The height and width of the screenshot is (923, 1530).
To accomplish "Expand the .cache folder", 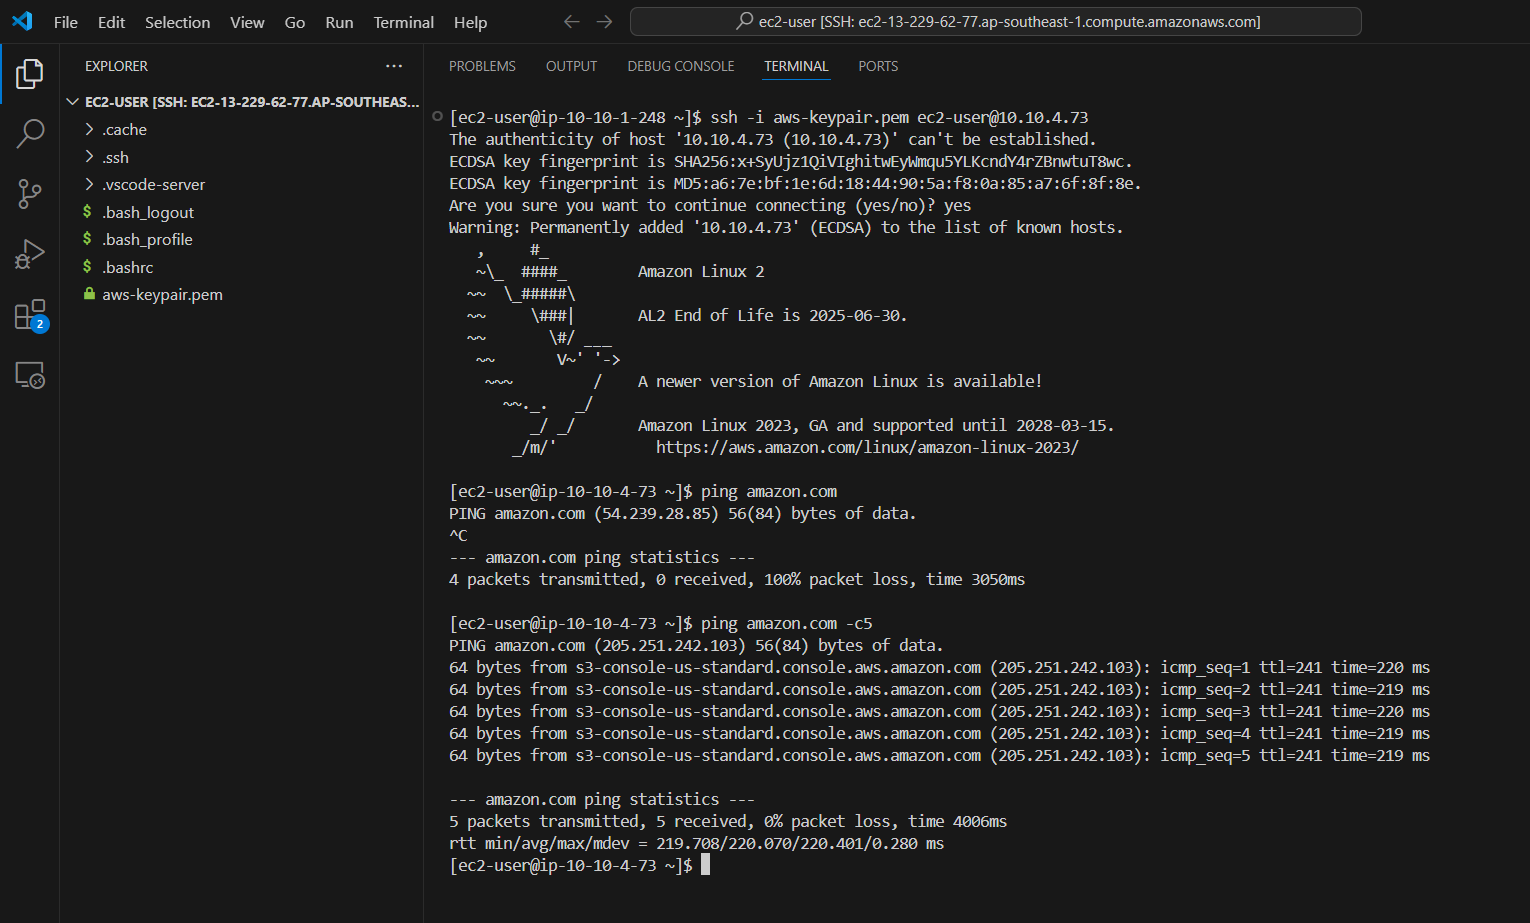I will tap(241, 129).
